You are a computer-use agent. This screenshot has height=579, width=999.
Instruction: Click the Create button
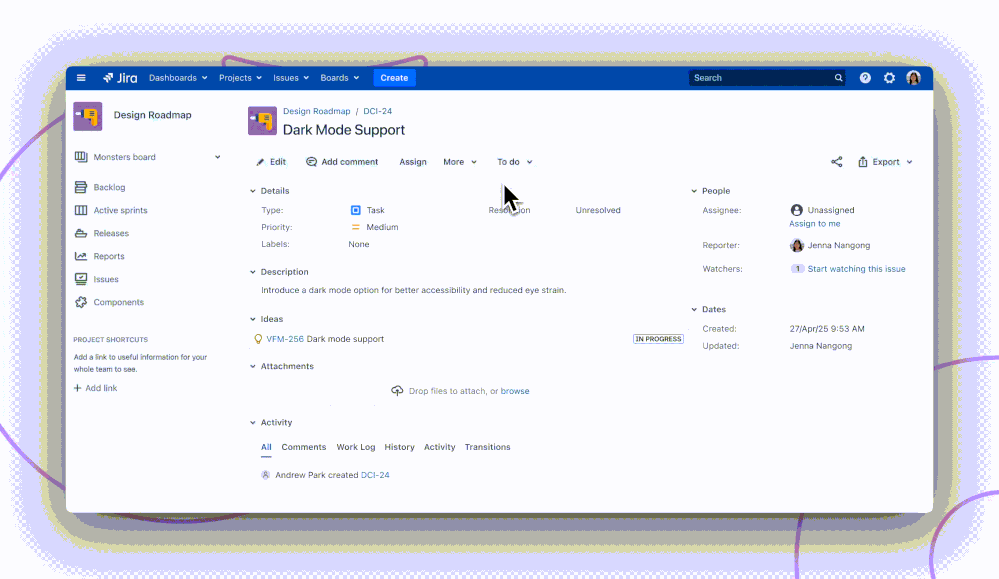pyautogui.click(x=394, y=77)
